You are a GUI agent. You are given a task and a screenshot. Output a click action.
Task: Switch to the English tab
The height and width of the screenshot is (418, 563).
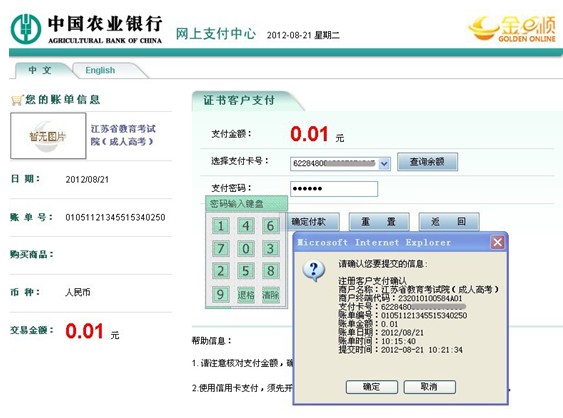(100, 70)
